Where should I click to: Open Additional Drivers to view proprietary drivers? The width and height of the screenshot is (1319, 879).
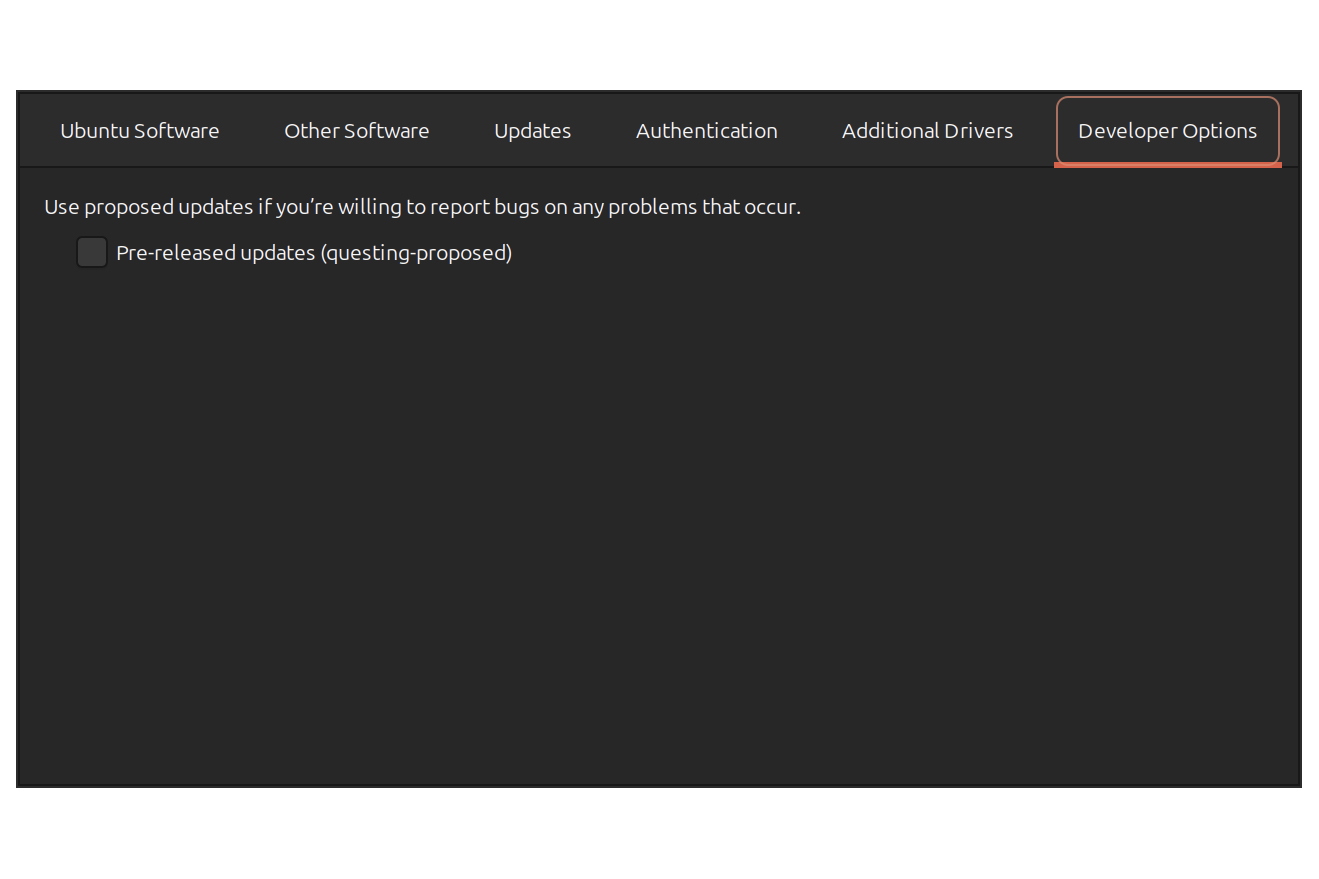(x=927, y=131)
